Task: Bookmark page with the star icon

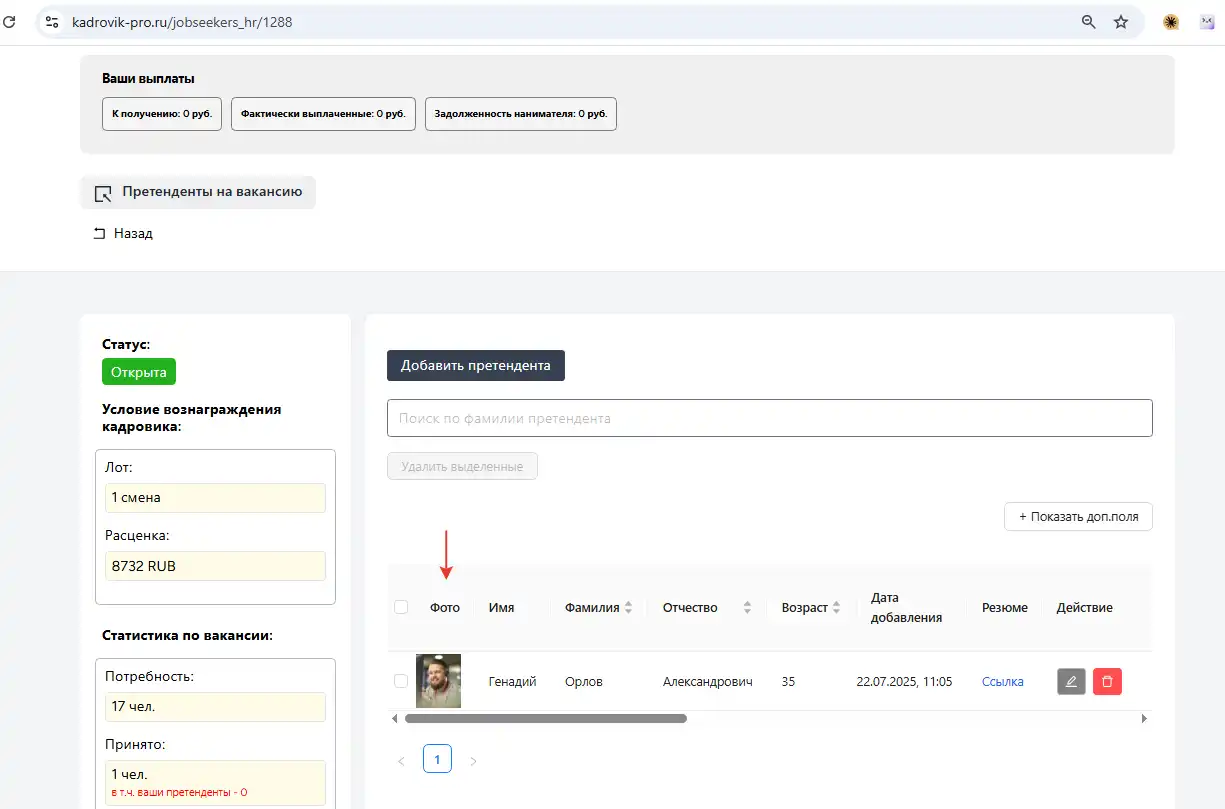Action: pos(1121,21)
